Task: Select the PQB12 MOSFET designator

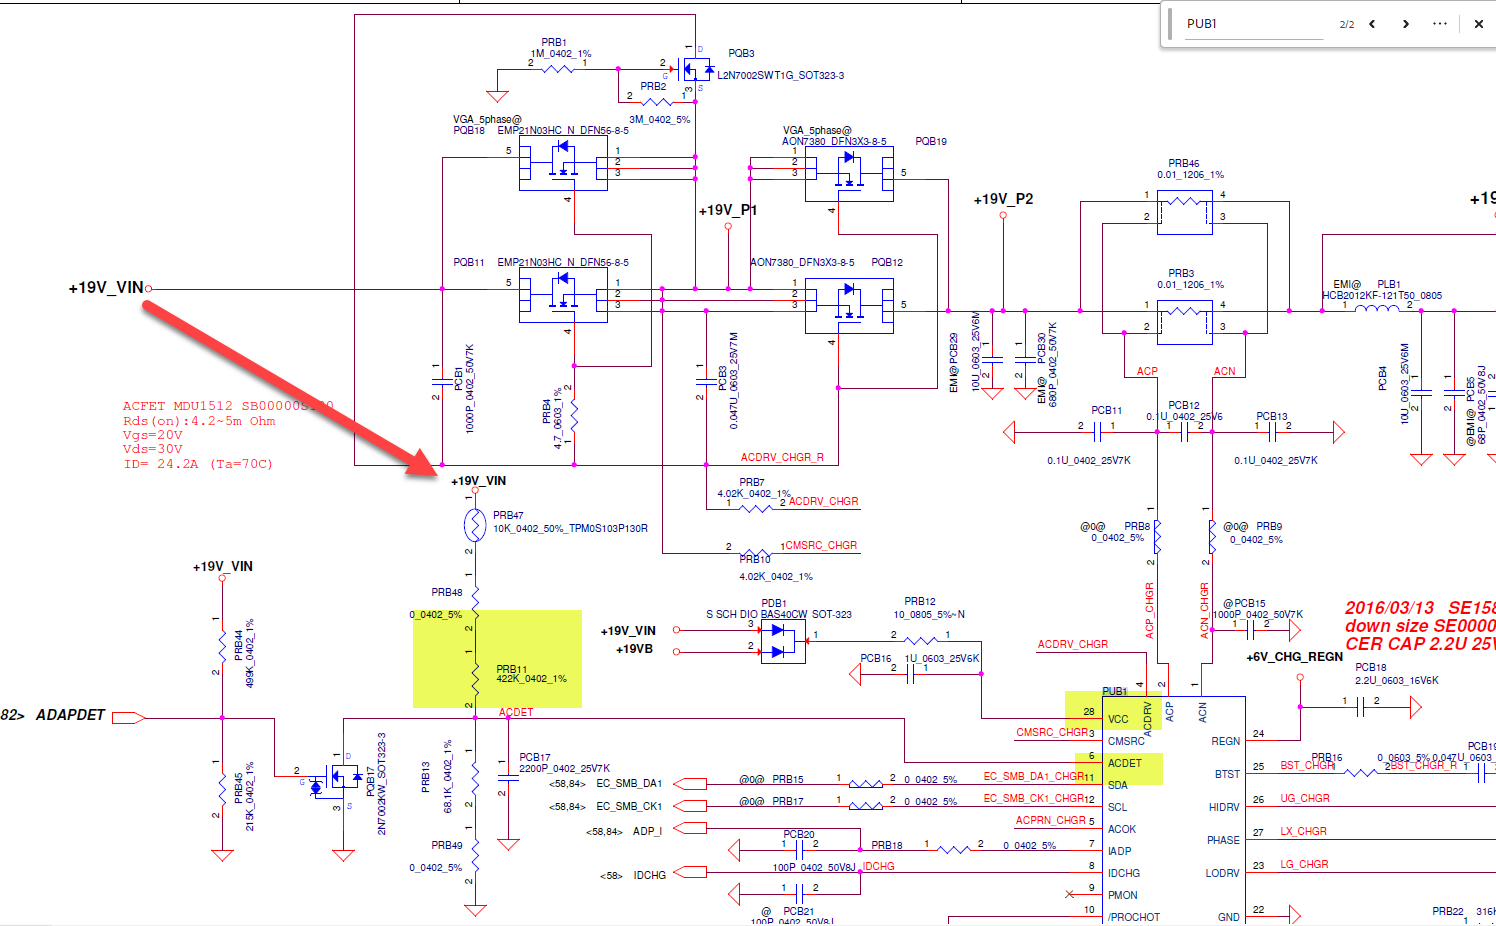Action: click(x=887, y=262)
